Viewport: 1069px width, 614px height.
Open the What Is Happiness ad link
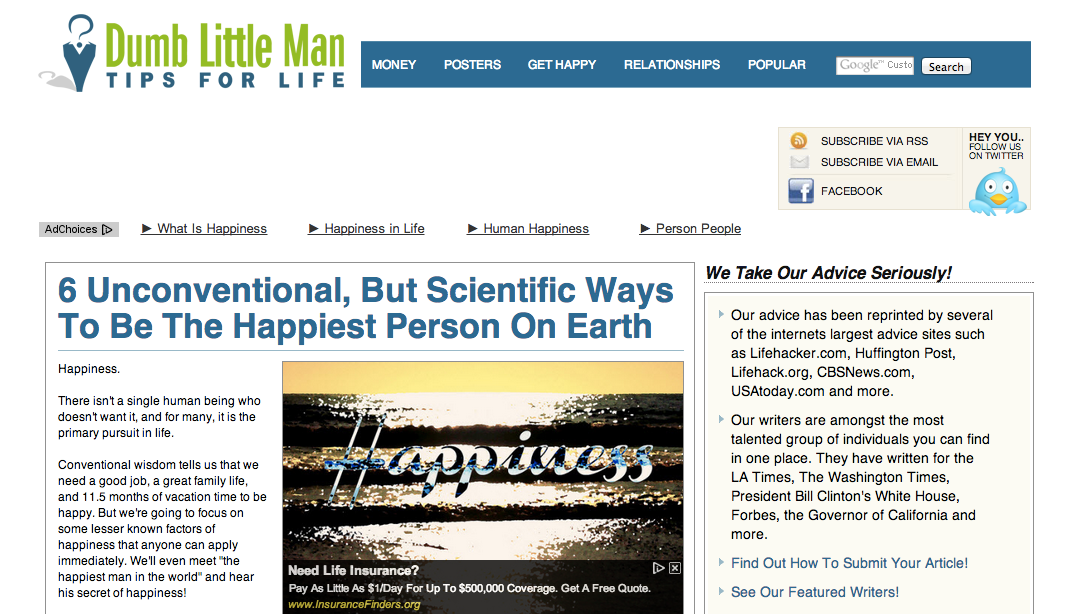click(x=212, y=229)
